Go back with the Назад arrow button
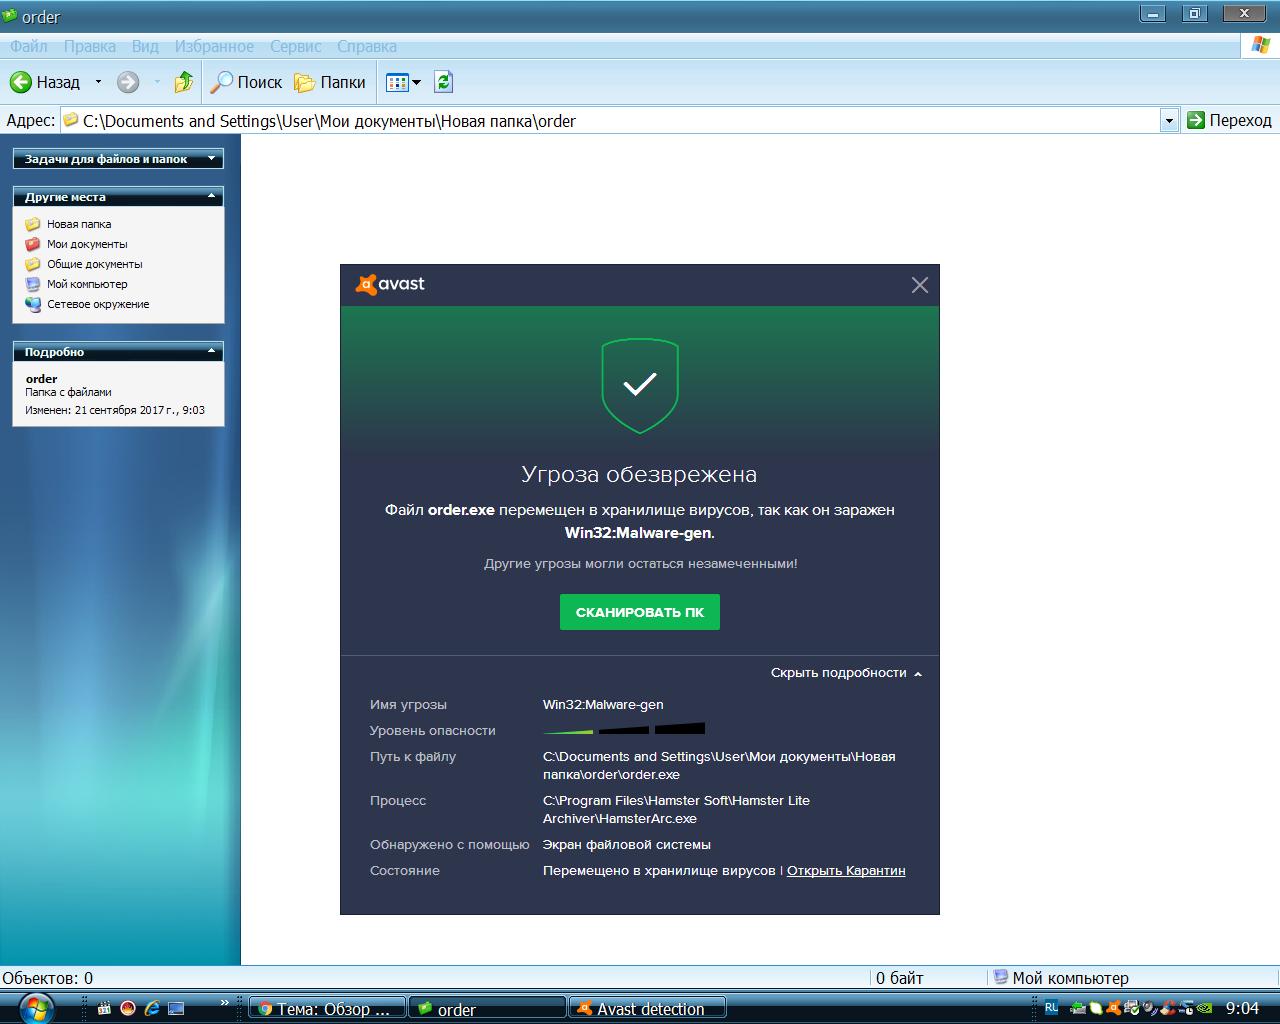The height and width of the screenshot is (1024, 1280). coord(45,82)
